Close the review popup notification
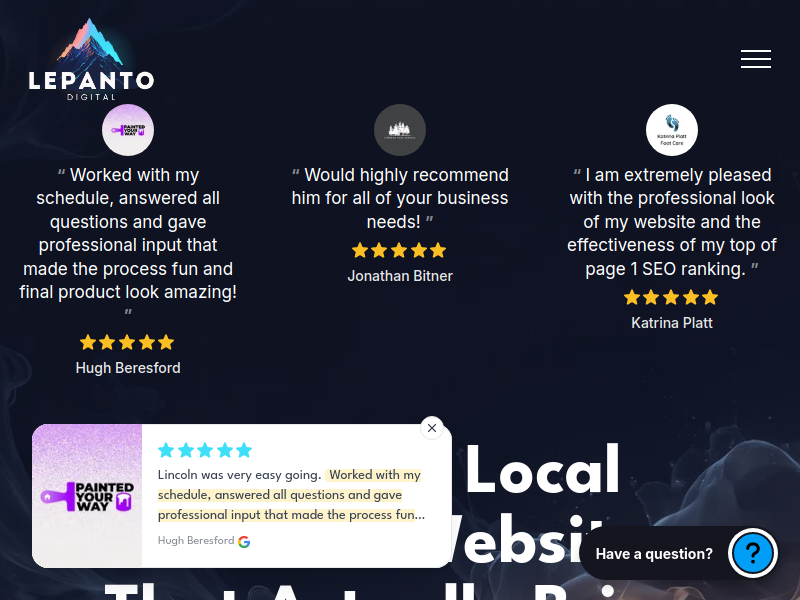This screenshot has width=800, height=600. pos(432,428)
